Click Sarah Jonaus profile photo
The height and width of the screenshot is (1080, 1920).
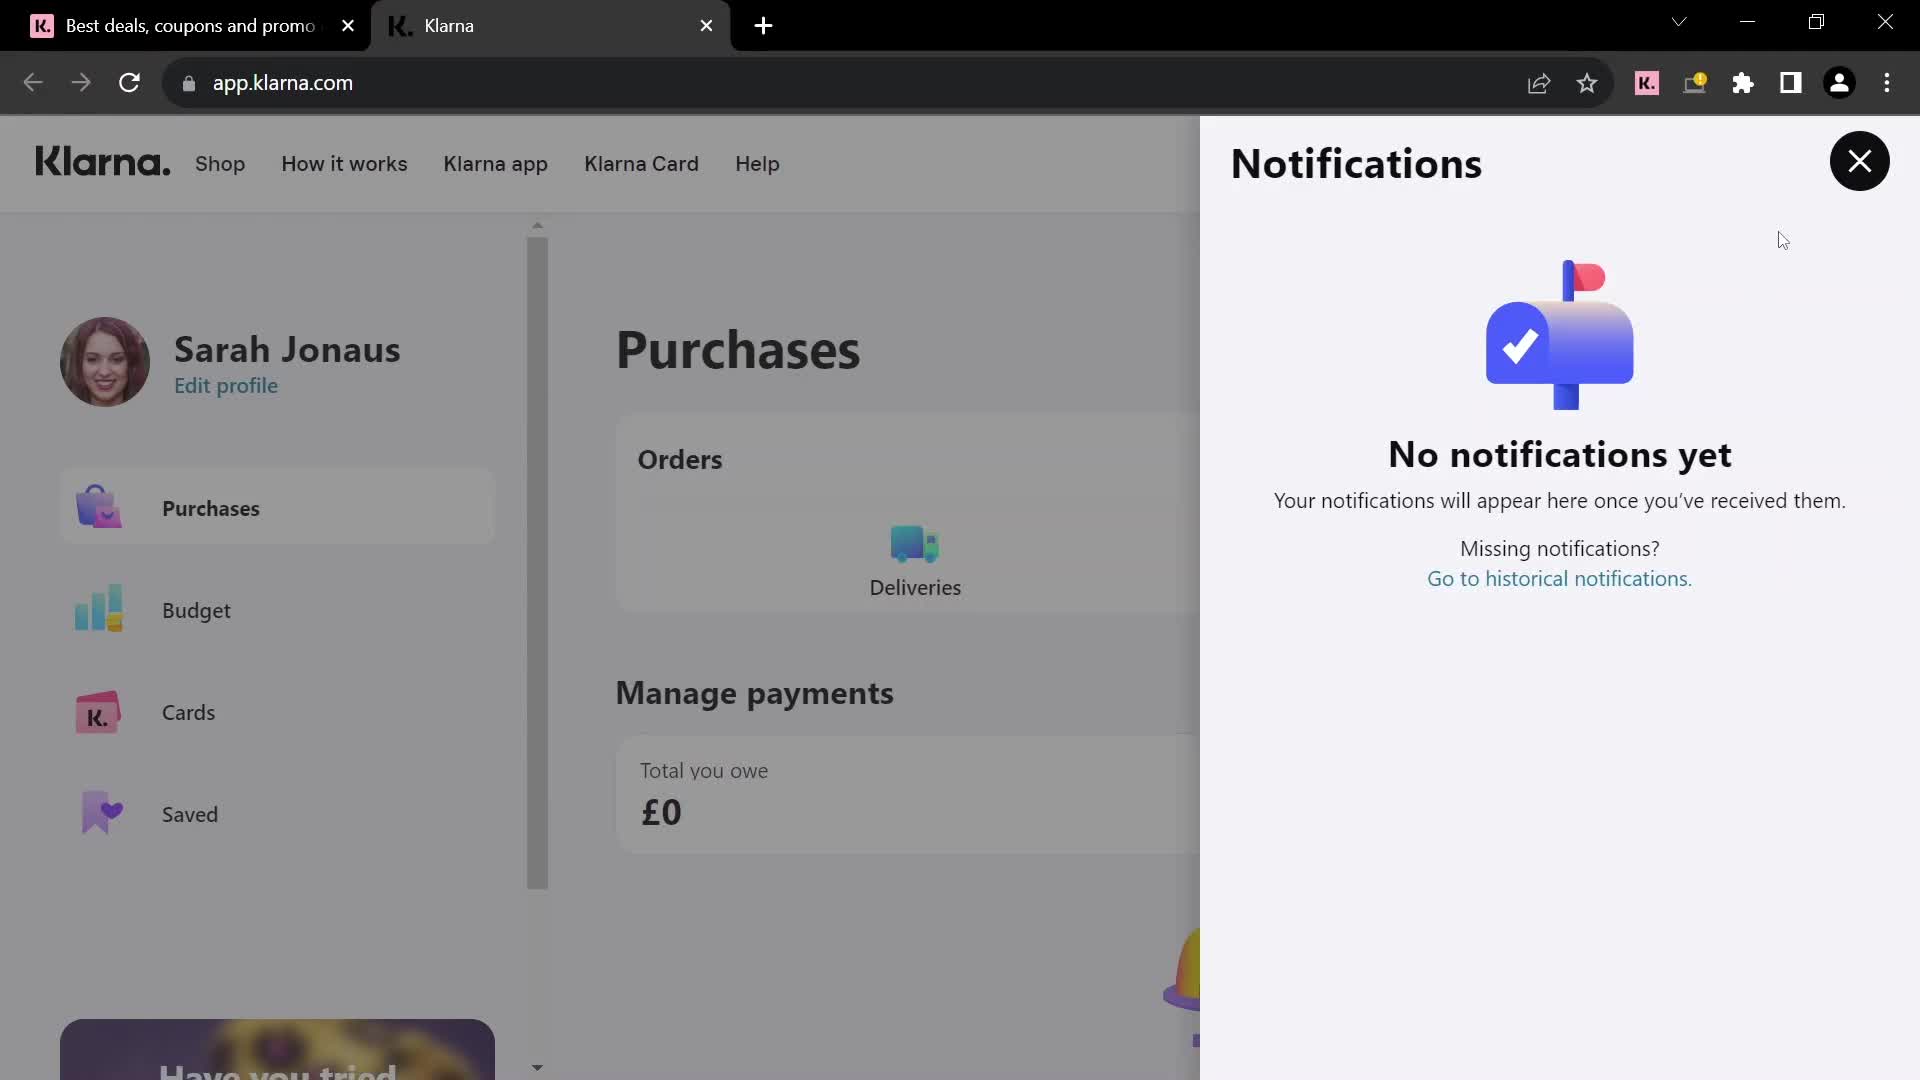pyautogui.click(x=105, y=362)
